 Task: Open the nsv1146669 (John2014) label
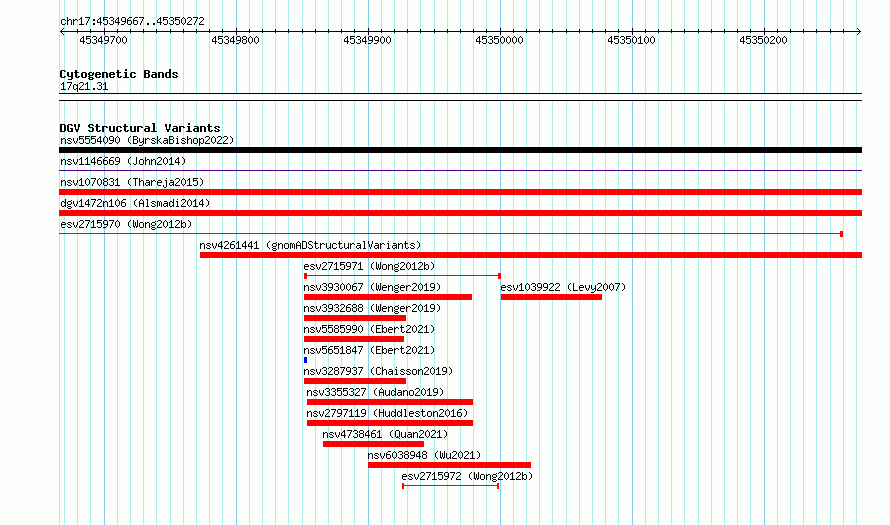[123, 161]
